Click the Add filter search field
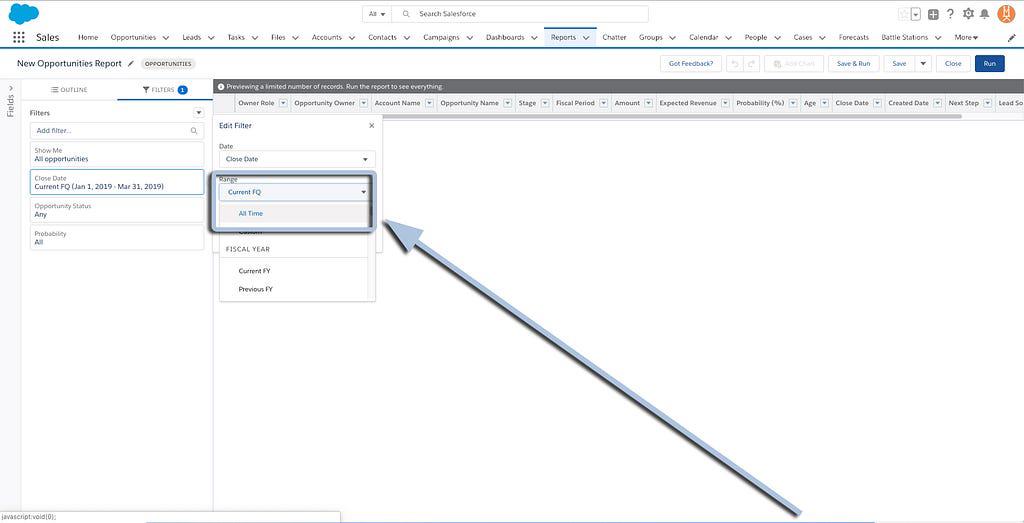 click(116, 131)
